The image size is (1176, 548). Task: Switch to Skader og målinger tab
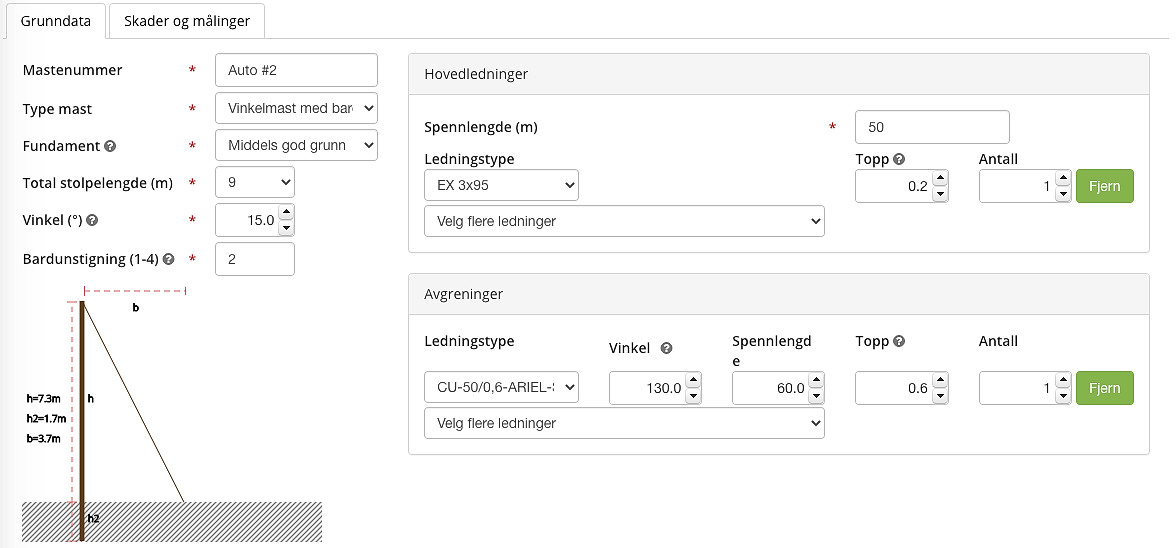pyautogui.click(x=187, y=20)
